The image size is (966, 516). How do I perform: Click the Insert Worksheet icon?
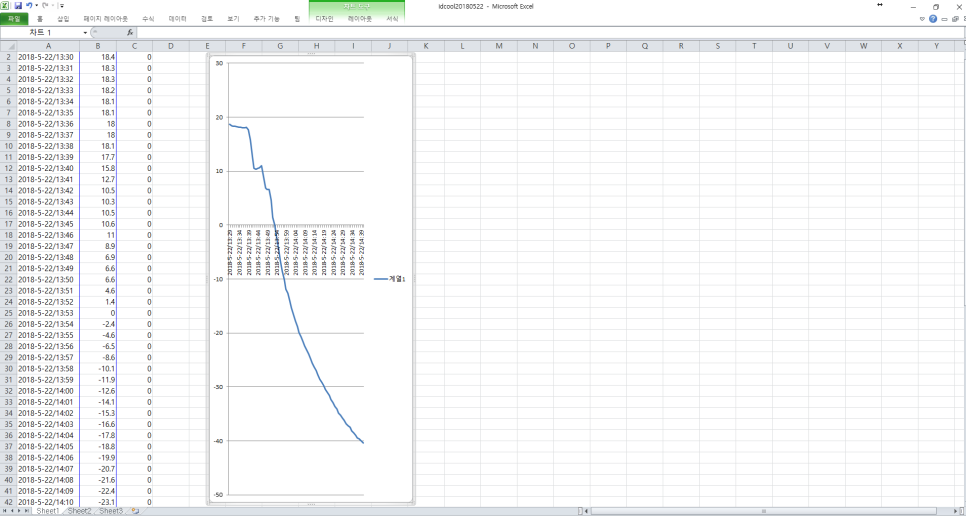click(x=136, y=511)
